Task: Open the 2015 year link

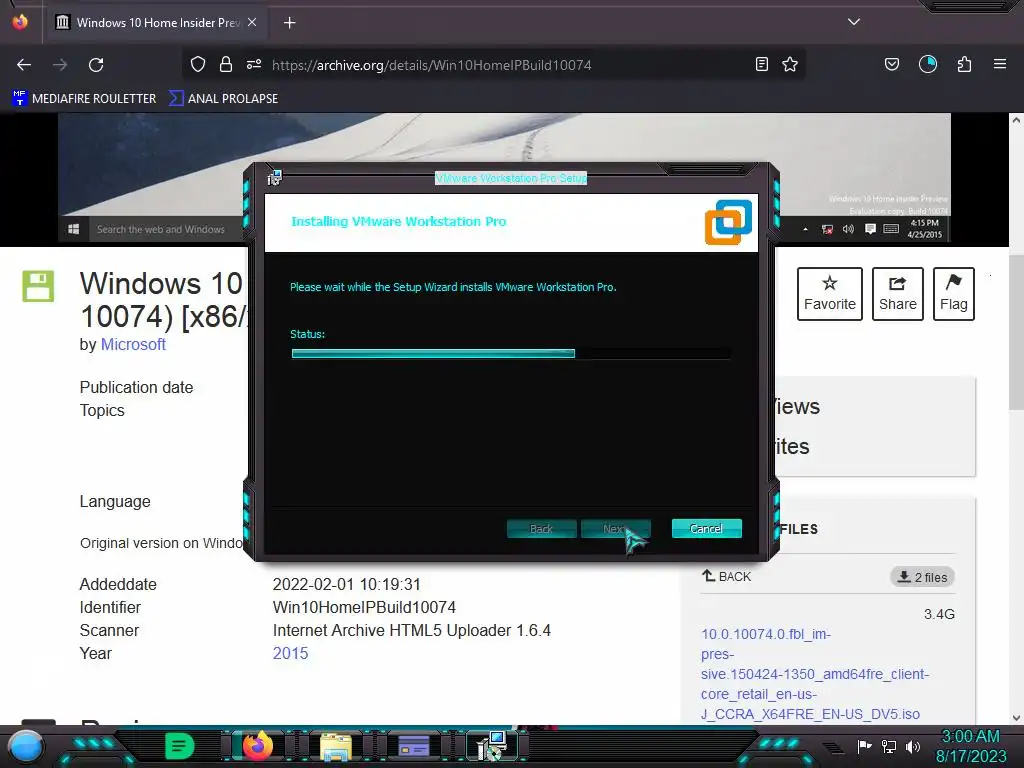Action: pos(291,653)
